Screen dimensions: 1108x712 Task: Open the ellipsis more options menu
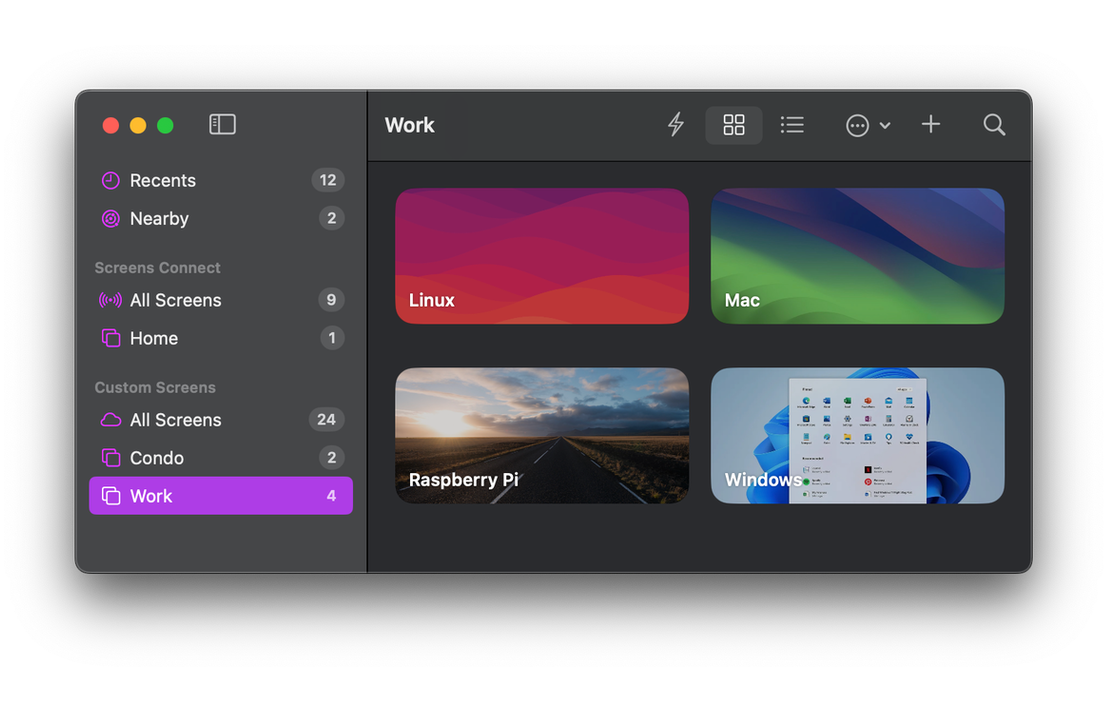pyautogui.click(x=868, y=126)
